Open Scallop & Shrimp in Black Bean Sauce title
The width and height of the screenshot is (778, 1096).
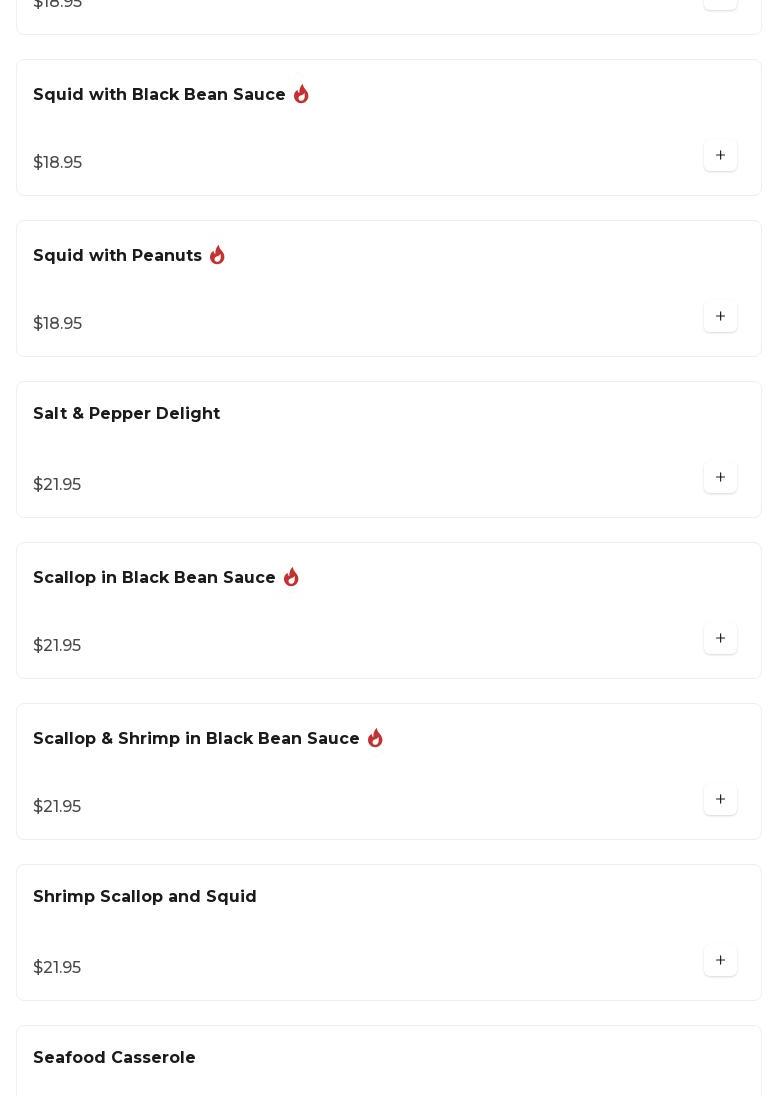(x=196, y=739)
